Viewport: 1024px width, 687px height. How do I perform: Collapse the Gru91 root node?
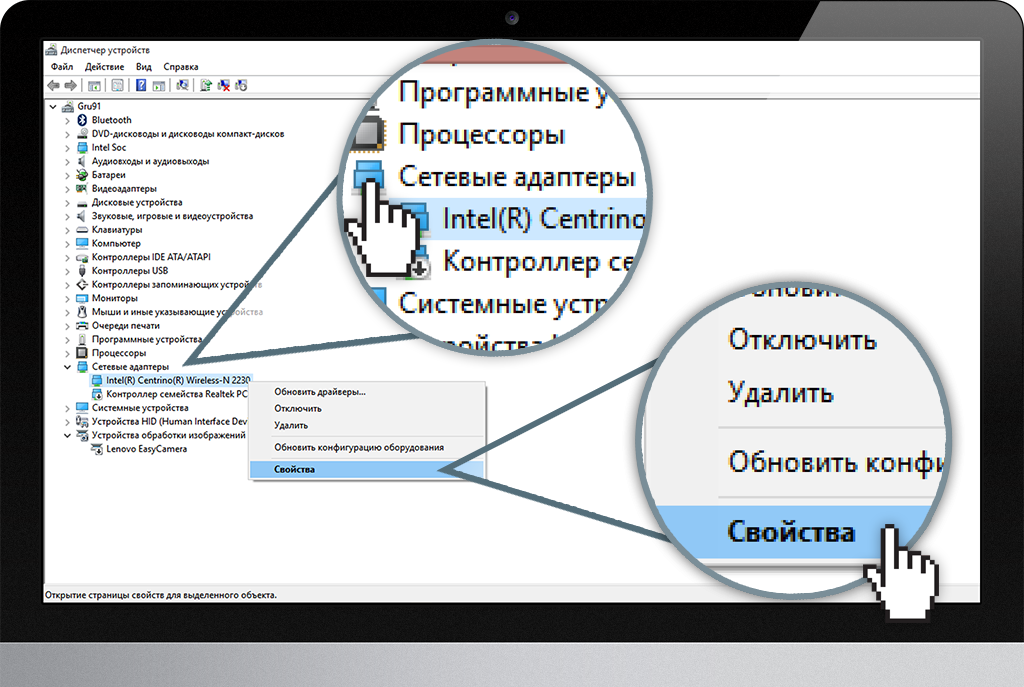click(x=54, y=106)
